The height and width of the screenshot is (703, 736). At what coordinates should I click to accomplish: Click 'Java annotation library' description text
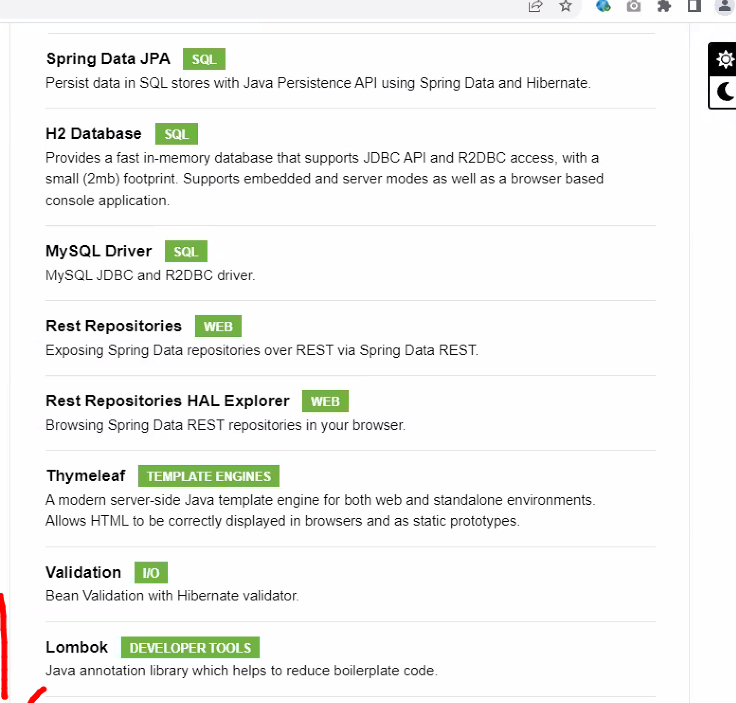click(x=241, y=671)
